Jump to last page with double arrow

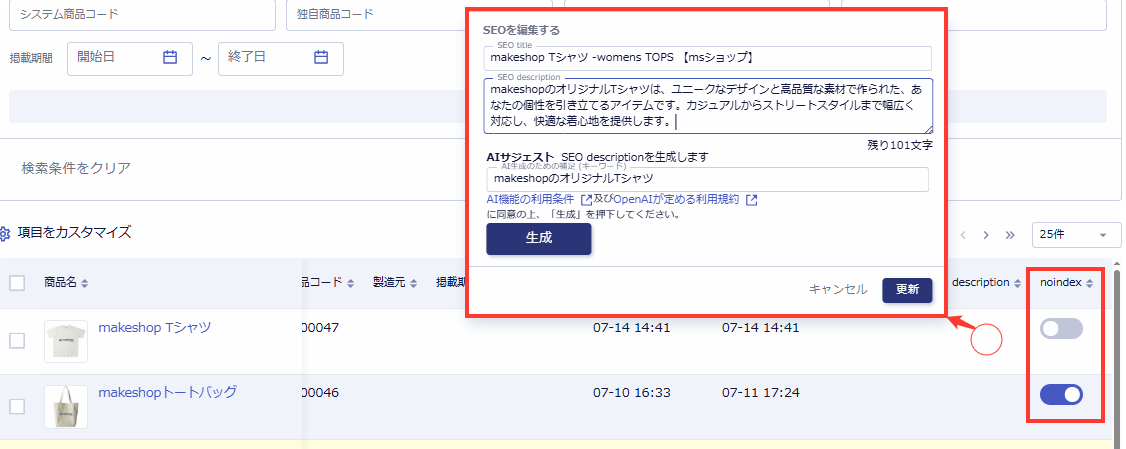click(x=1010, y=235)
